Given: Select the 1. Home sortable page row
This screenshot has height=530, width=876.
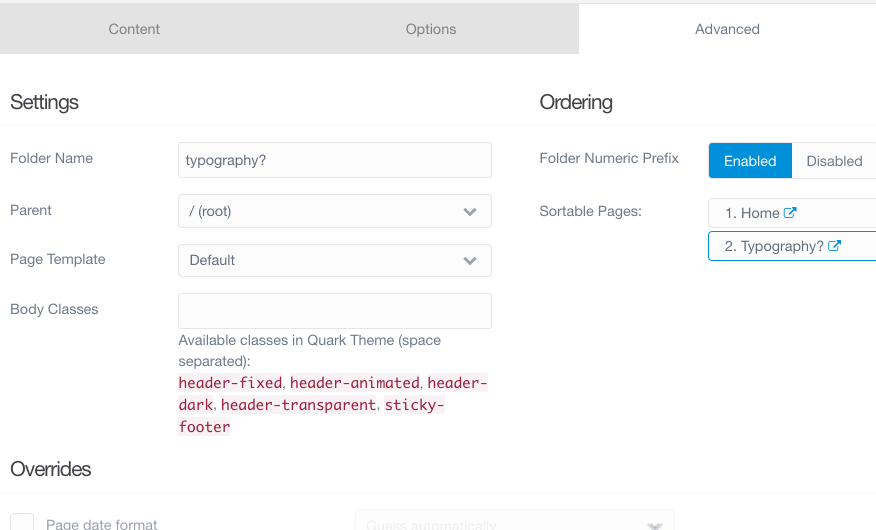Looking at the screenshot, I should coord(792,213).
